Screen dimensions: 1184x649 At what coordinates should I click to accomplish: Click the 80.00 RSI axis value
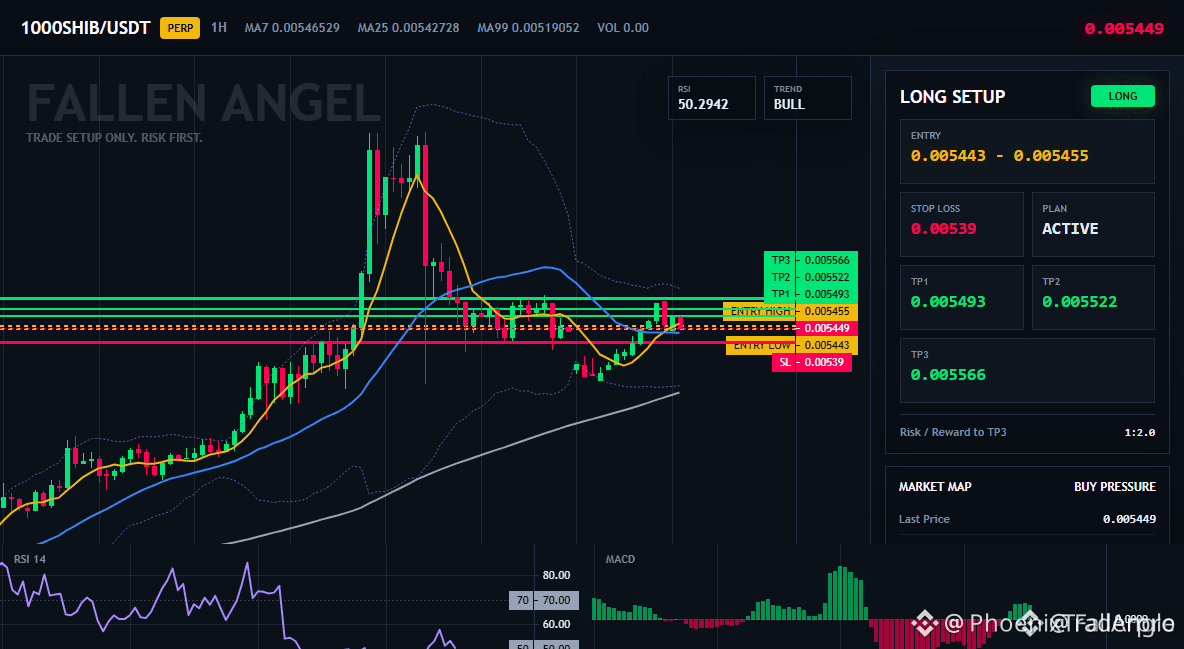557,575
